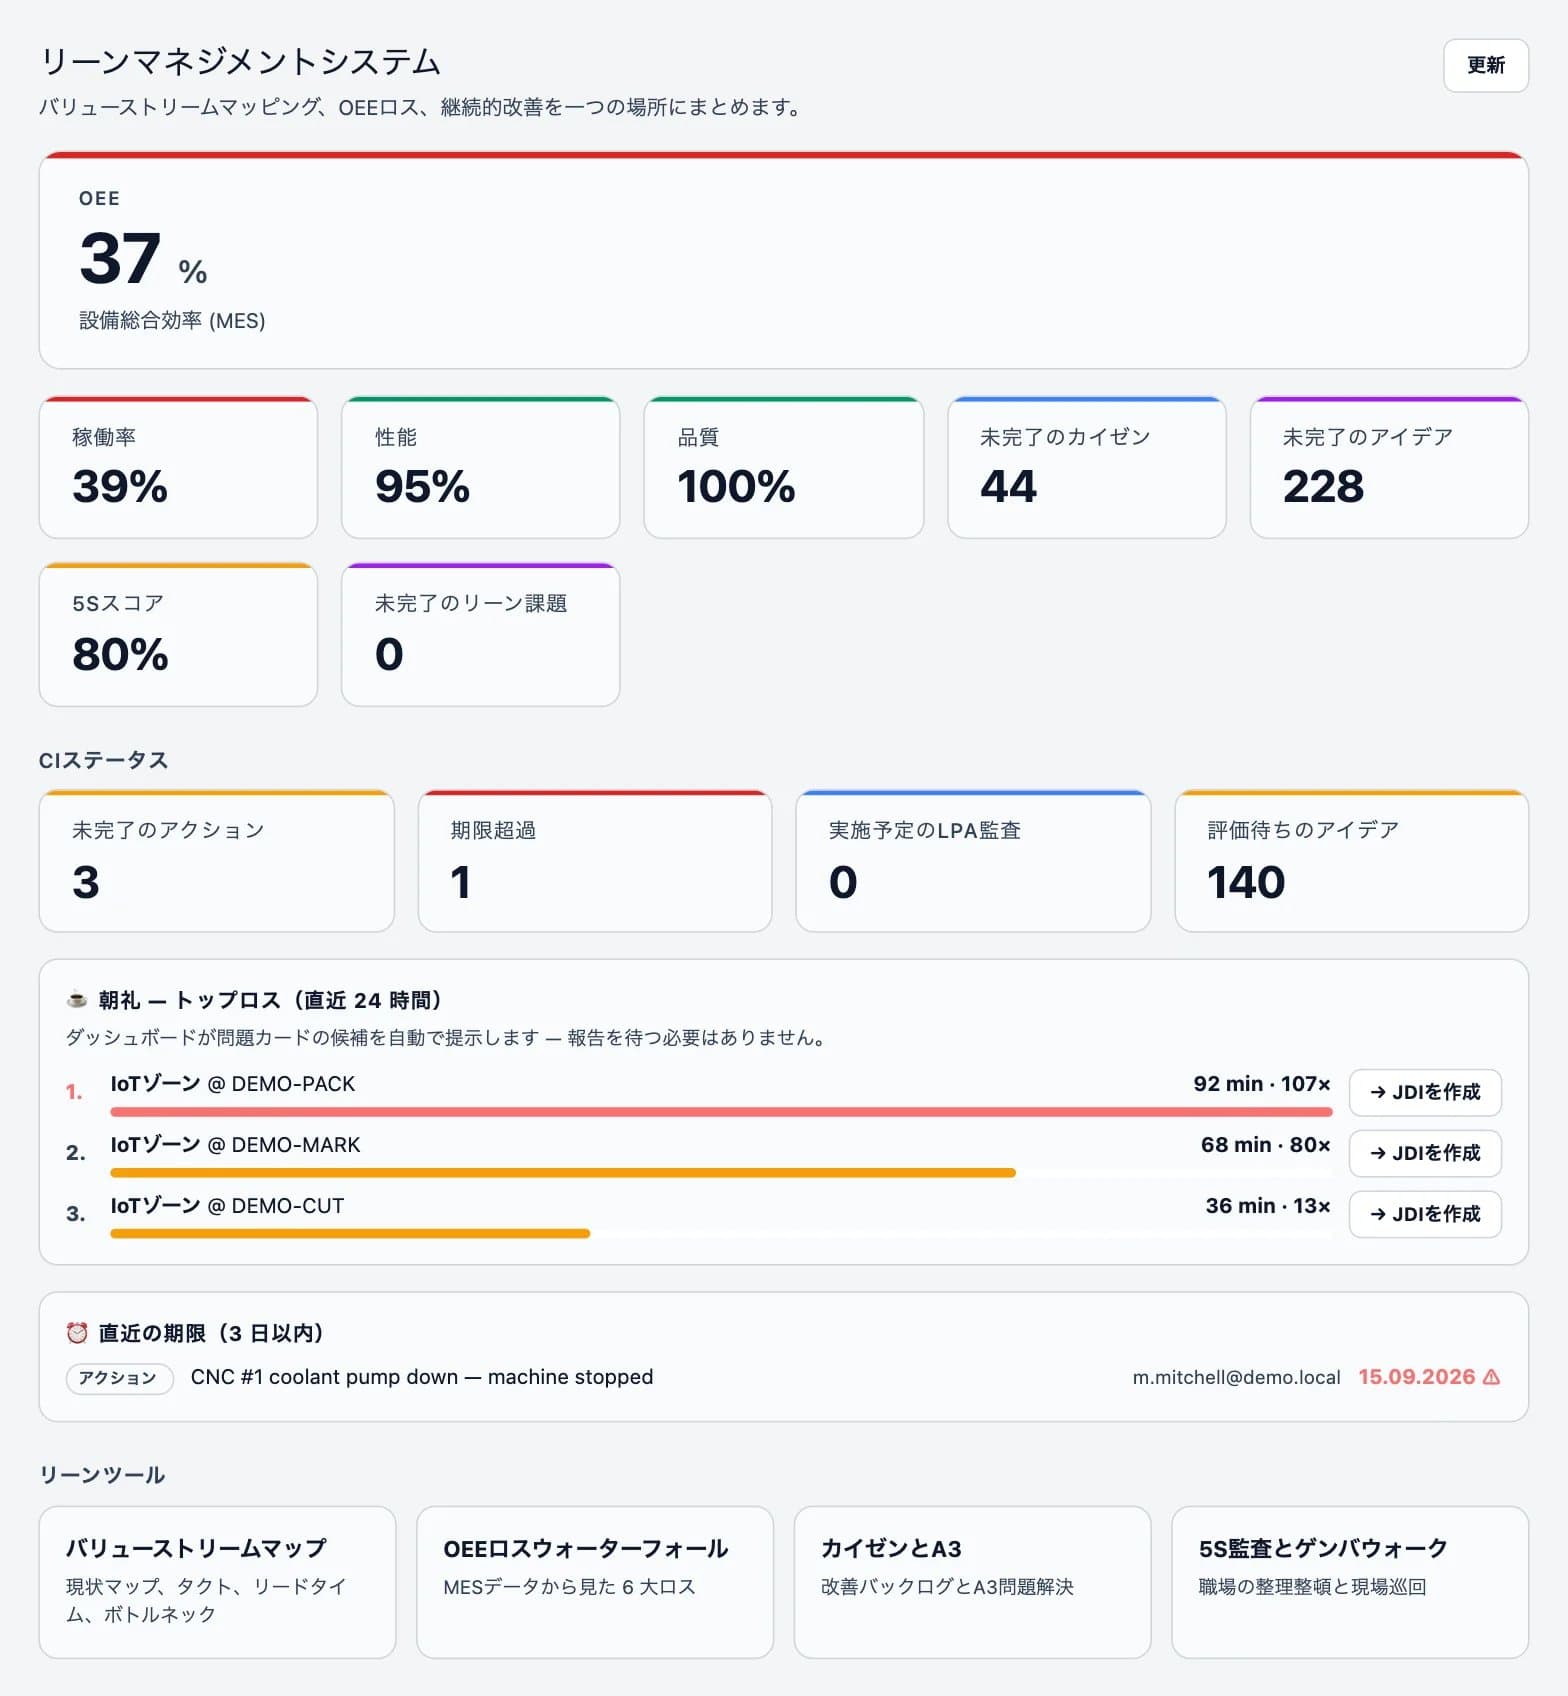Screen dimensions: 1568x1696
Task: Click the alarm clock icon beside 直近の期限
Action: click(x=76, y=1333)
